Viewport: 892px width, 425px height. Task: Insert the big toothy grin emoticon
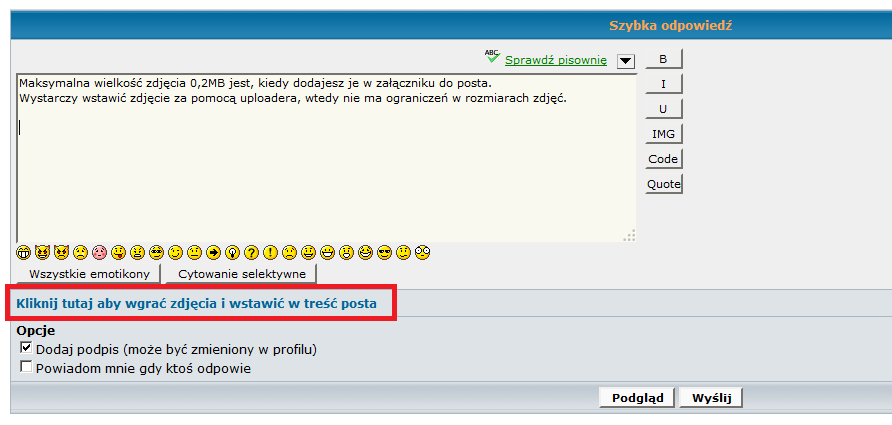(23, 251)
